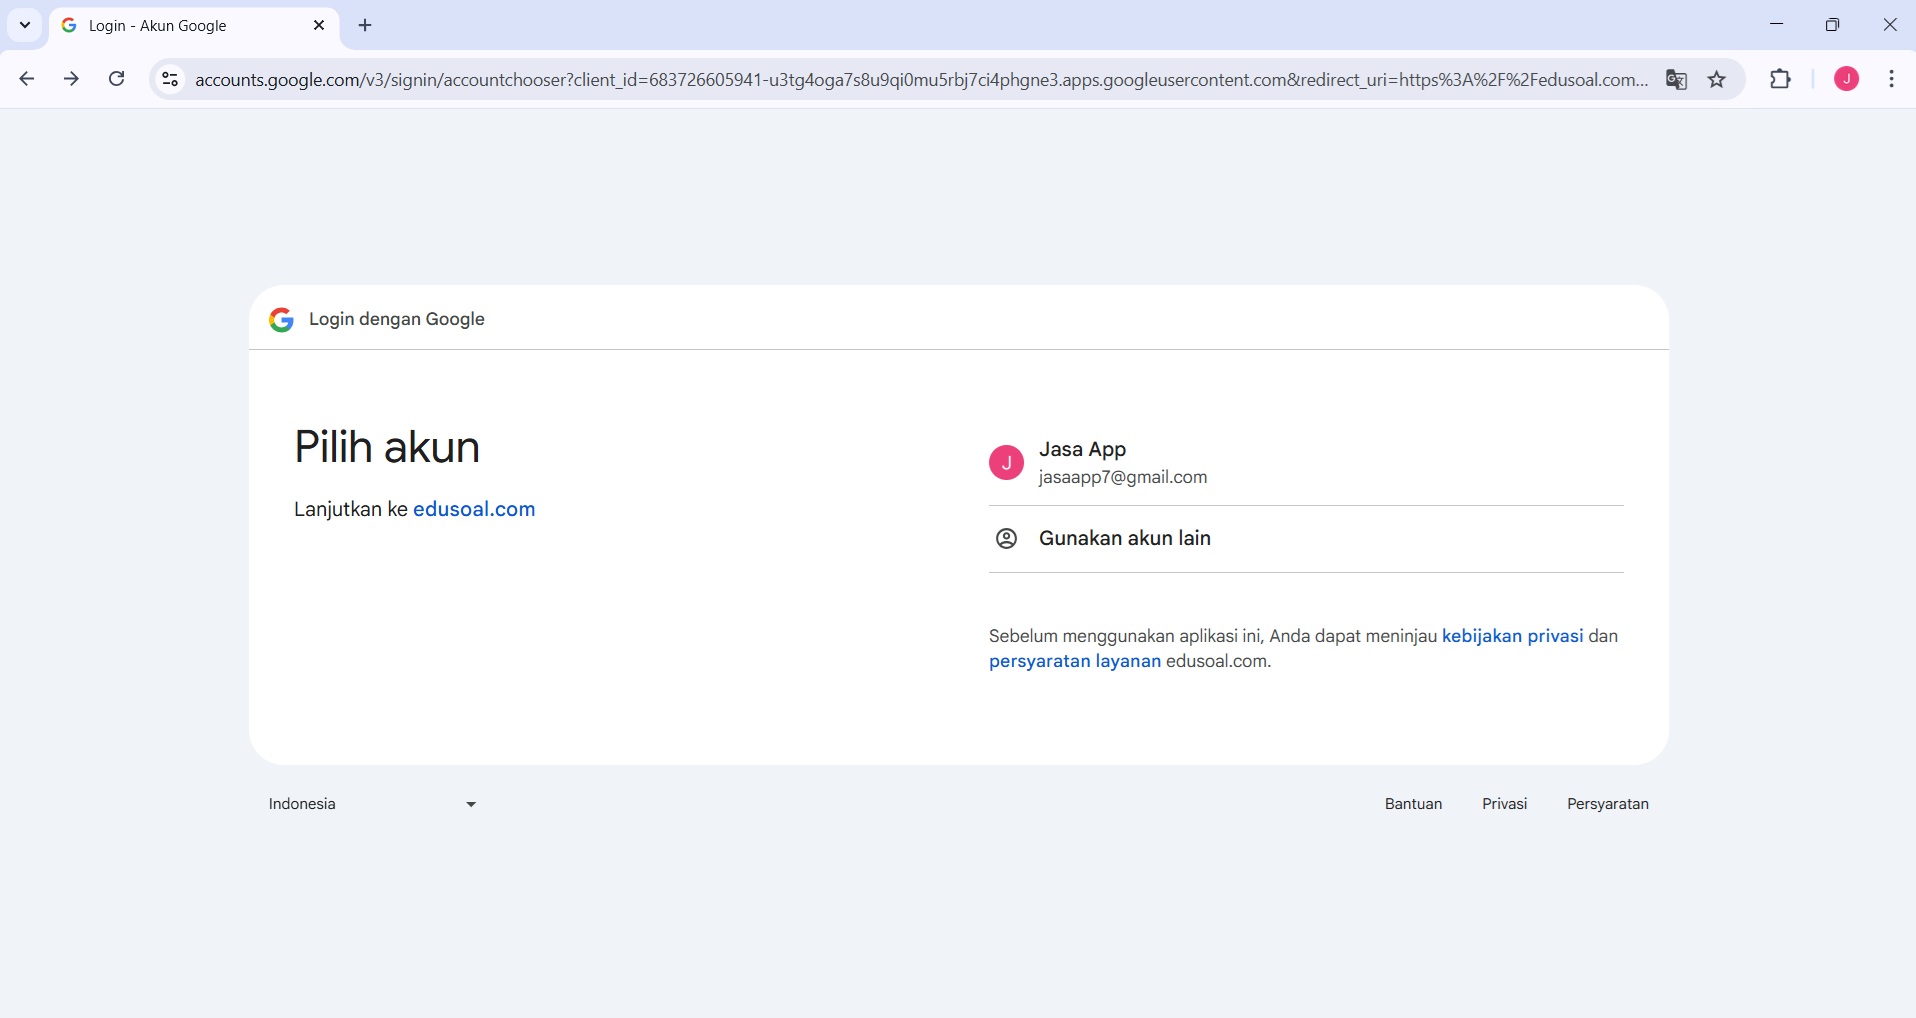Click the Jasa App profile circle
1916x1018 pixels.
pyautogui.click(x=1007, y=462)
